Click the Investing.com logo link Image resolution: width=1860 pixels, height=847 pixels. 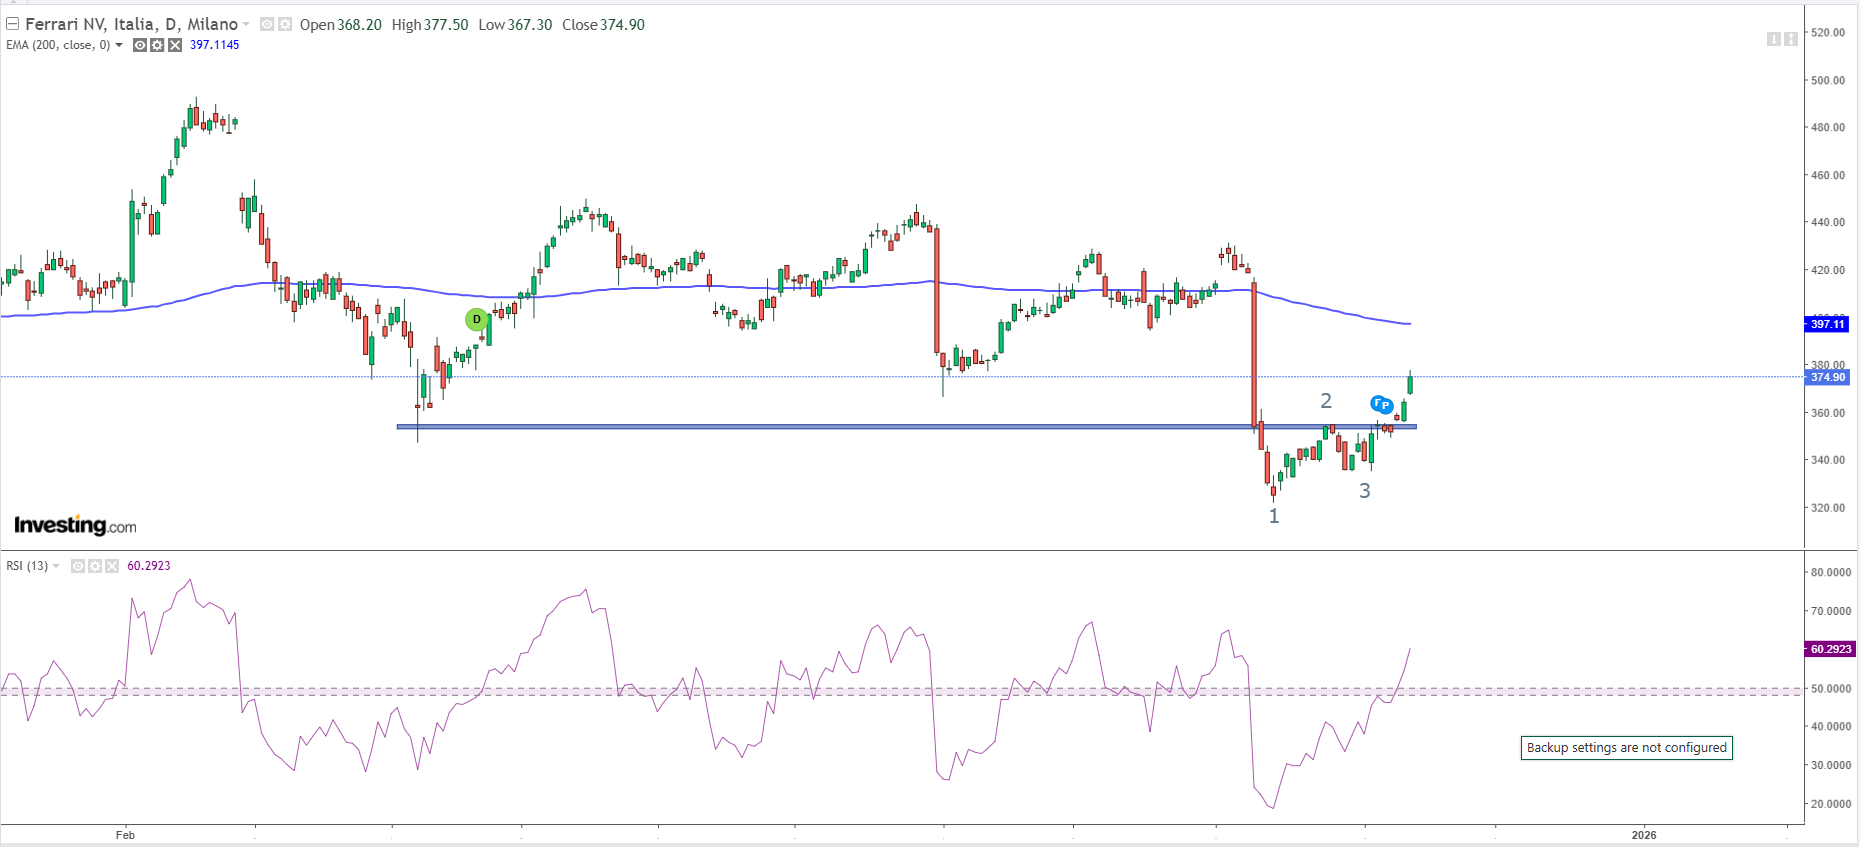click(x=75, y=526)
